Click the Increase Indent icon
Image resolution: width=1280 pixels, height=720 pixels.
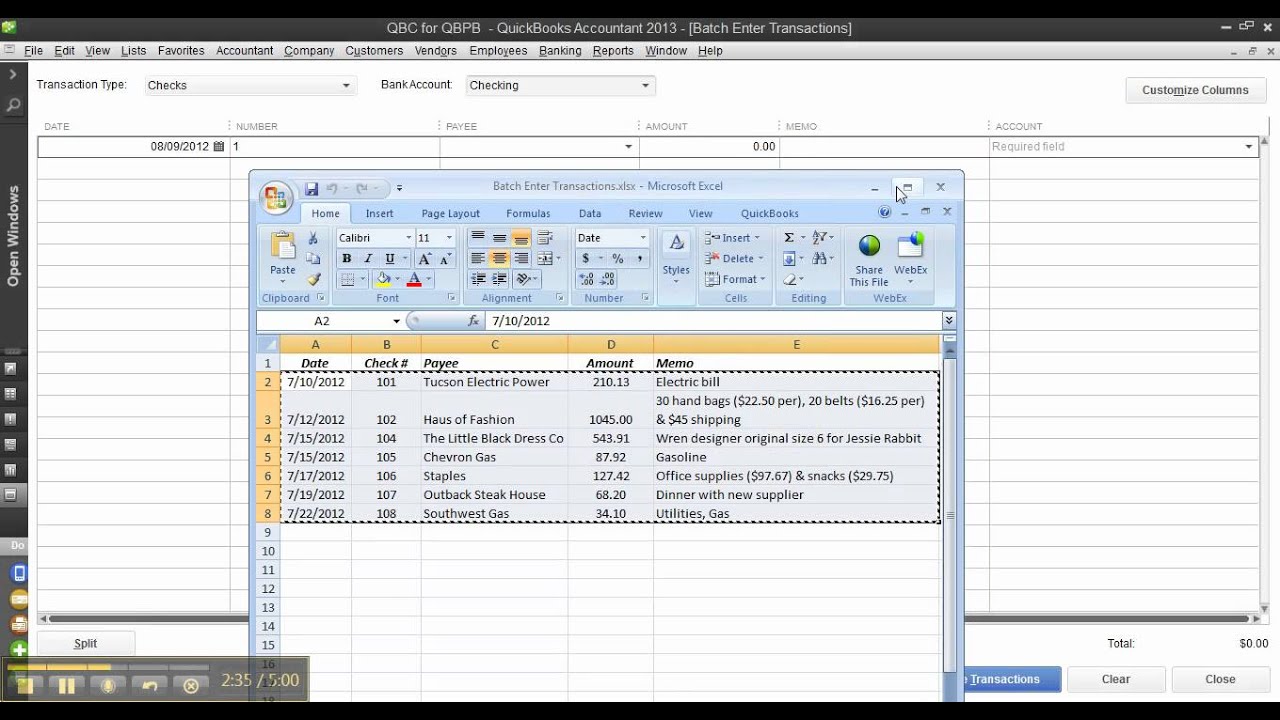coord(499,280)
